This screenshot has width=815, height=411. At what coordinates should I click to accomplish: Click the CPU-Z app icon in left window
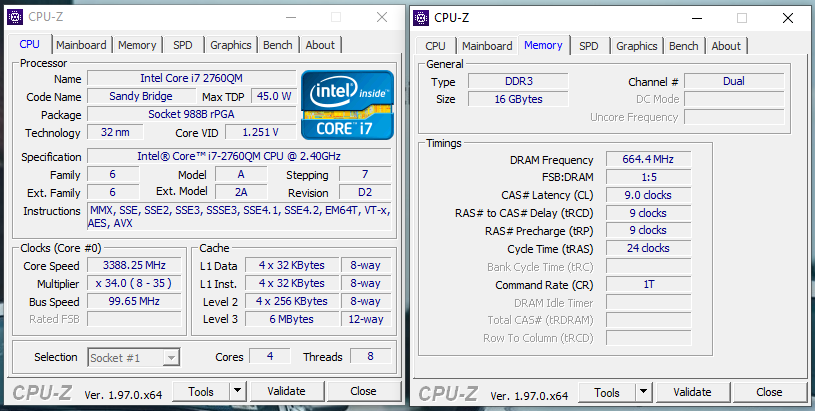tap(15, 17)
